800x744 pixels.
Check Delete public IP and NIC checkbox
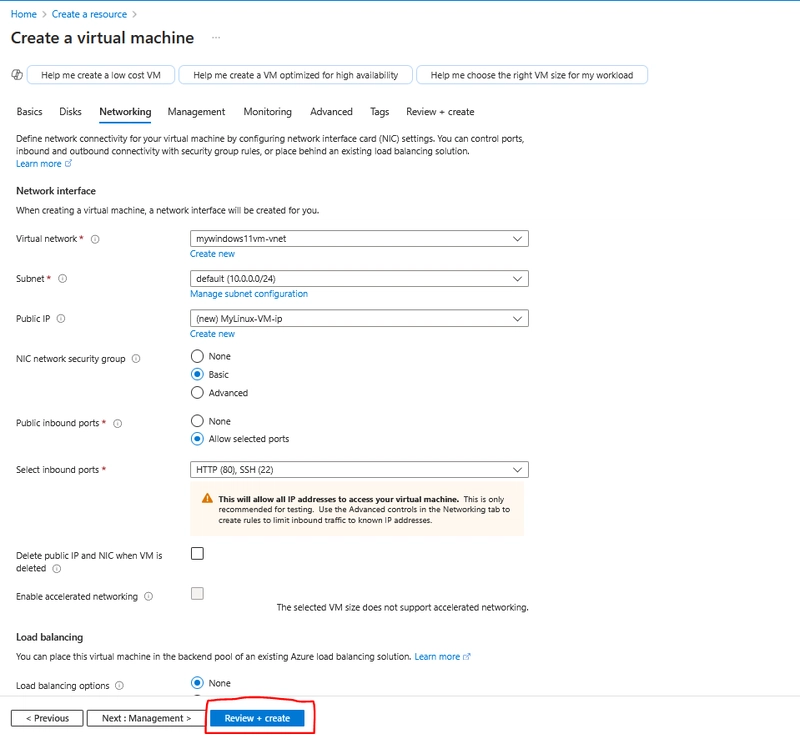197,554
